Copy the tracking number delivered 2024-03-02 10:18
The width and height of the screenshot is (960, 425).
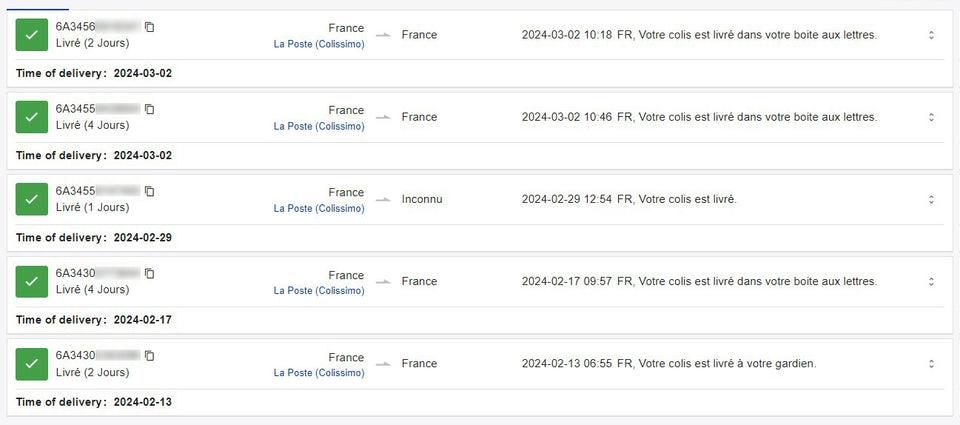[149, 27]
